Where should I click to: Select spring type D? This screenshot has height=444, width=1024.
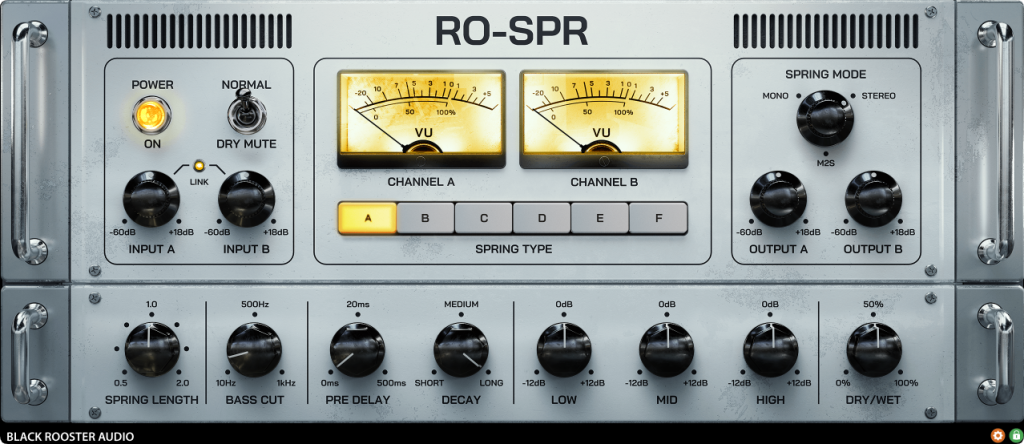(541, 218)
